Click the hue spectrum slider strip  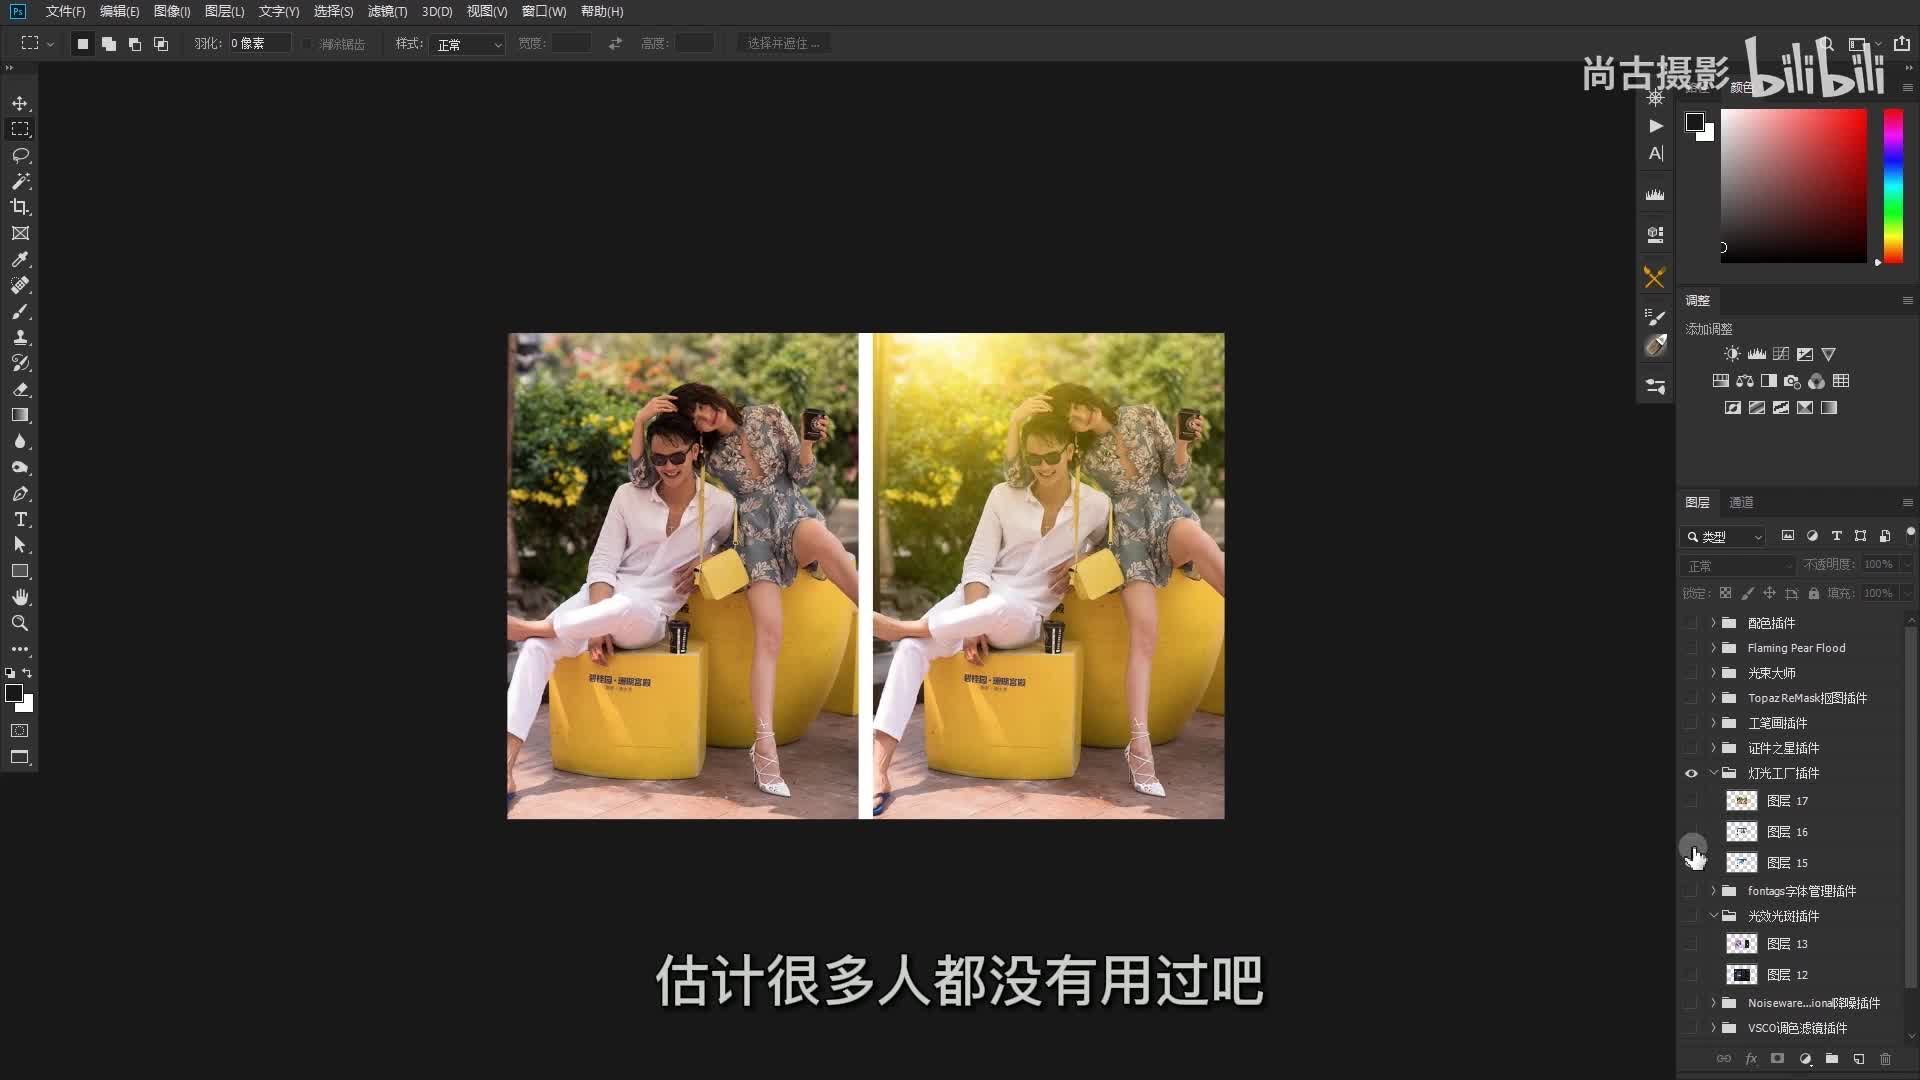pyautogui.click(x=1893, y=185)
